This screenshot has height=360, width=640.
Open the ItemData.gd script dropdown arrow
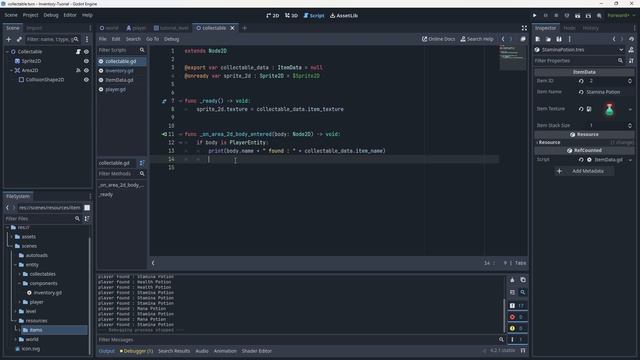point(630,160)
